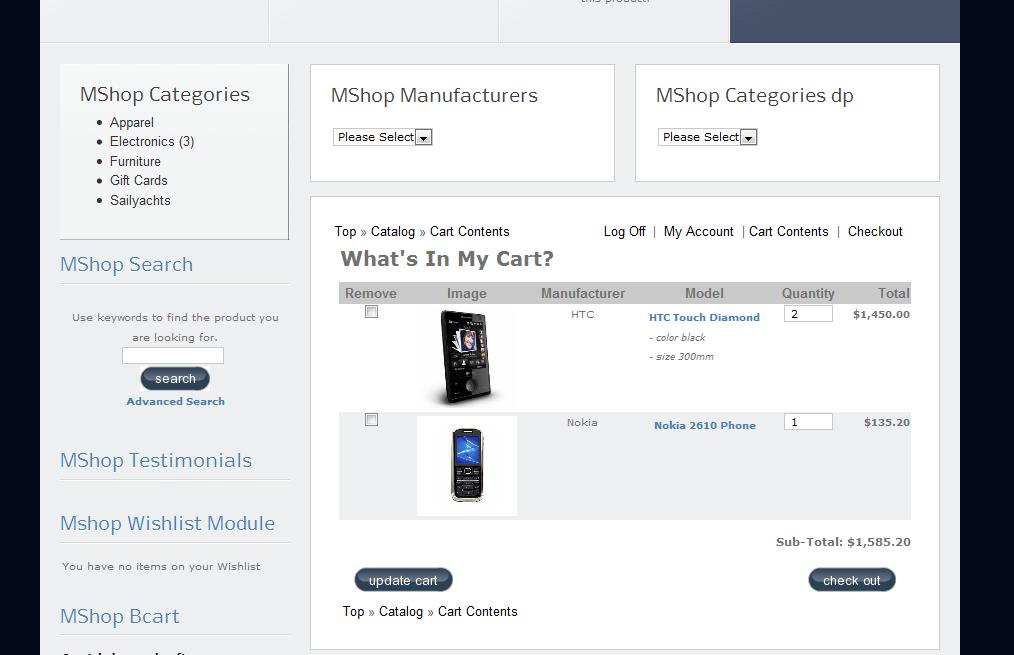
Task: Go to Checkout from top navigation
Action: (875, 231)
